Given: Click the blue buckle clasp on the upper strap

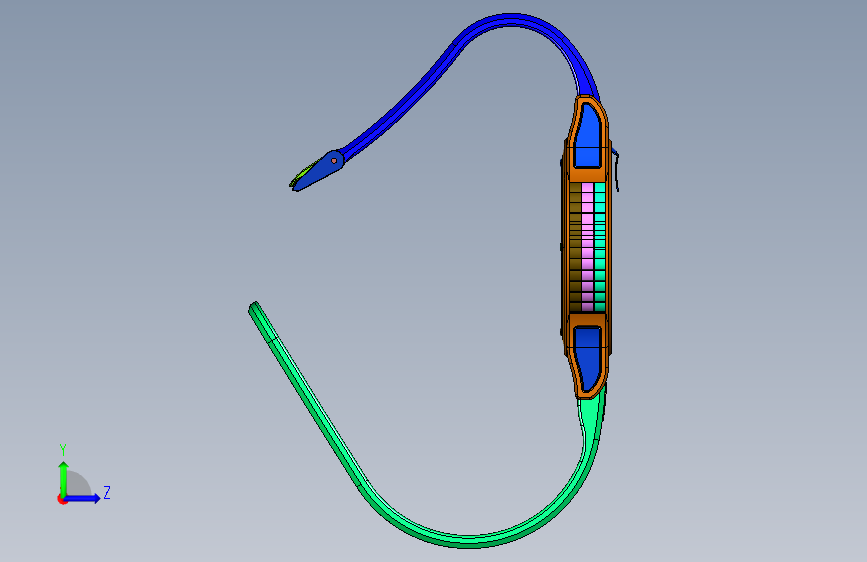Looking at the screenshot, I should click(318, 171).
